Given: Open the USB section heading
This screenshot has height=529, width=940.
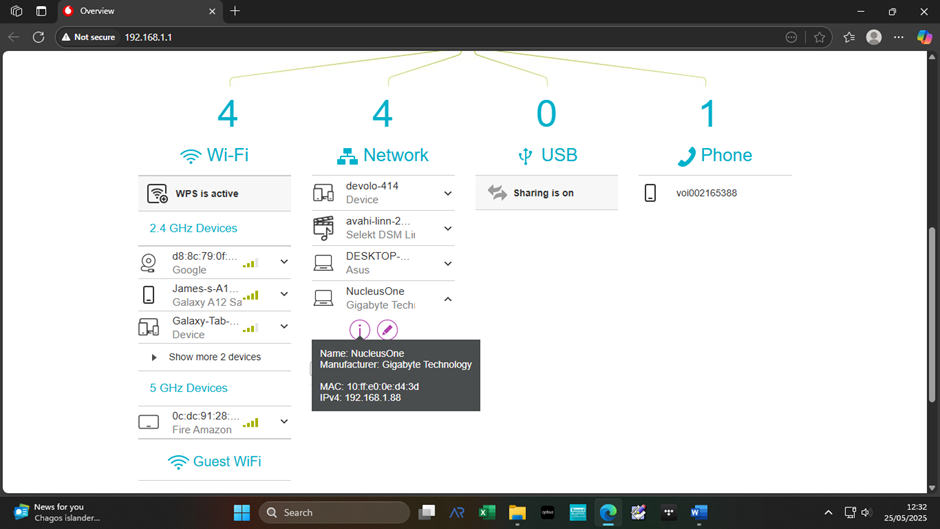Looking at the screenshot, I should 559,155.
